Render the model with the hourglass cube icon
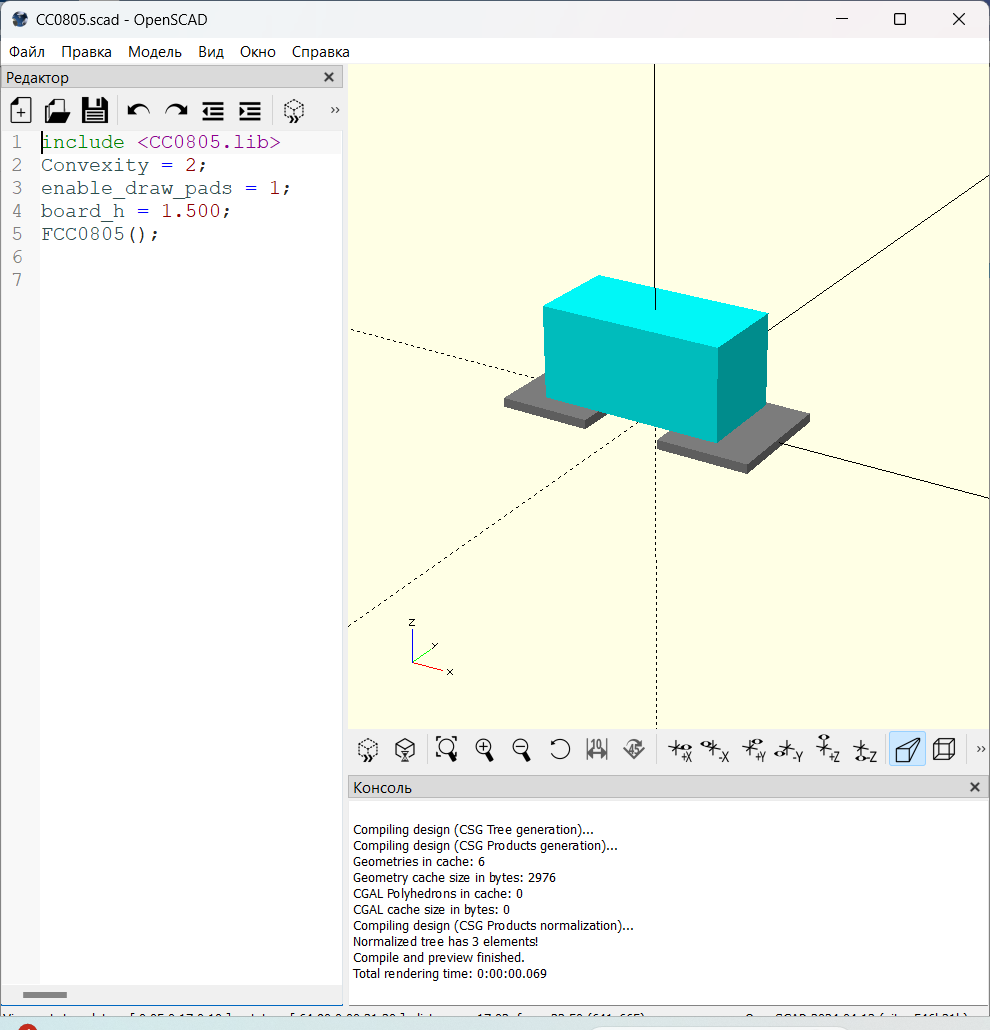990x1030 pixels. [405, 749]
